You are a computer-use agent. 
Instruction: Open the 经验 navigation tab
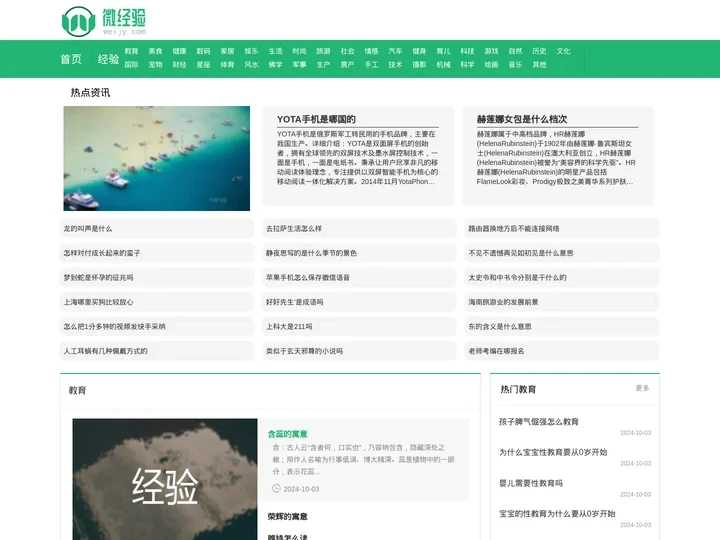pyautogui.click(x=108, y=59)
